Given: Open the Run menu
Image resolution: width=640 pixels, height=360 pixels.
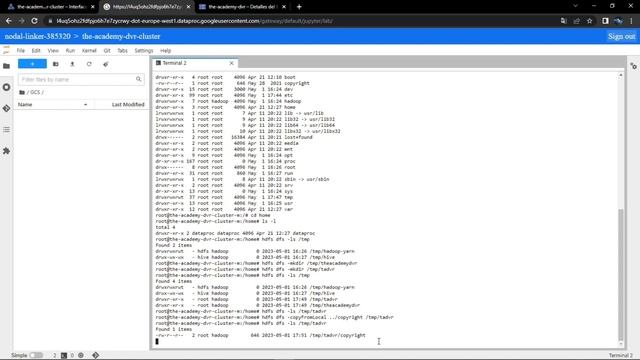Looking at the screenshot, I should tap(70, 51).
